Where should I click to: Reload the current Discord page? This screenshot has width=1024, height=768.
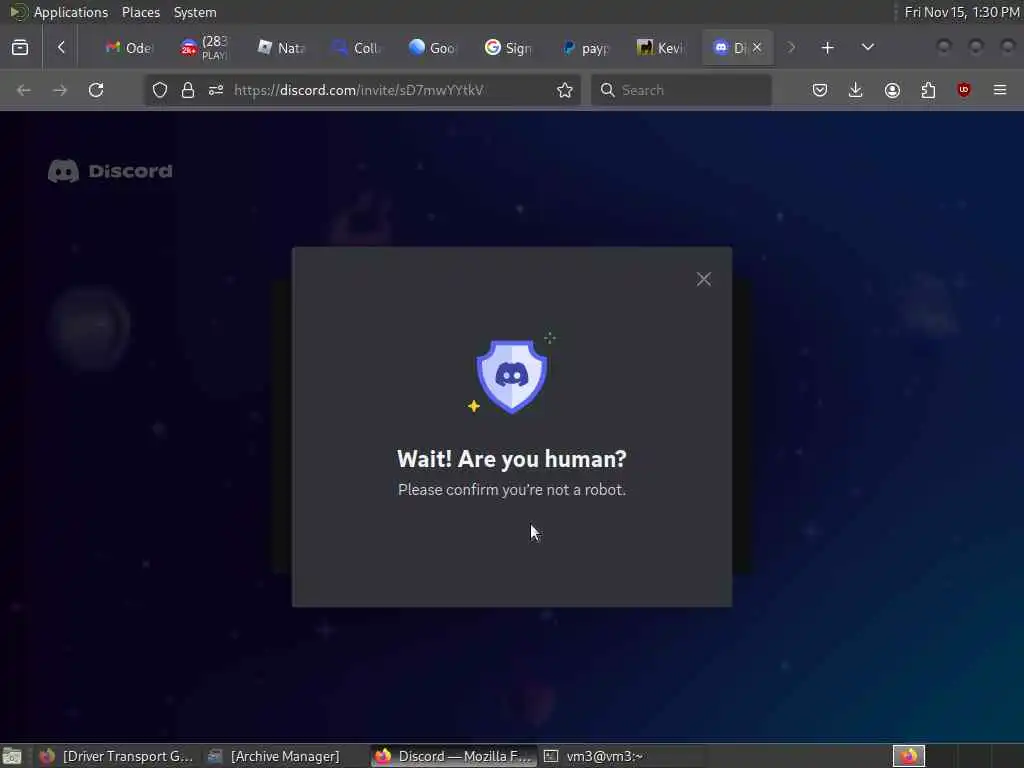tap(96, 90)
